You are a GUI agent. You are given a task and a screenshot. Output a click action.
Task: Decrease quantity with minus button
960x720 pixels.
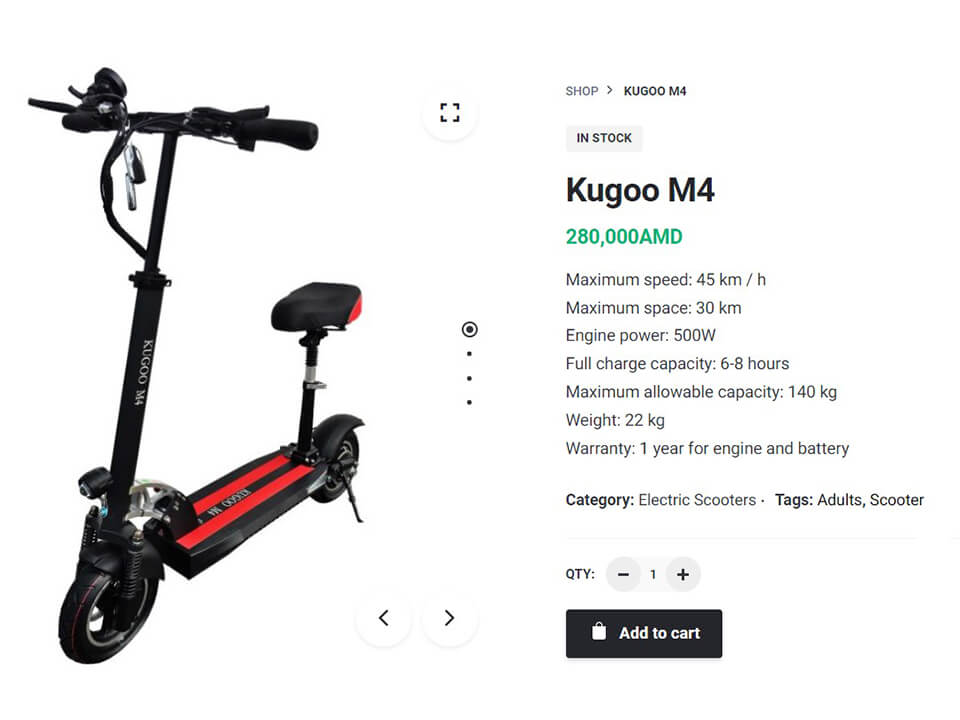pyautogui.click(x=623, y=574)
